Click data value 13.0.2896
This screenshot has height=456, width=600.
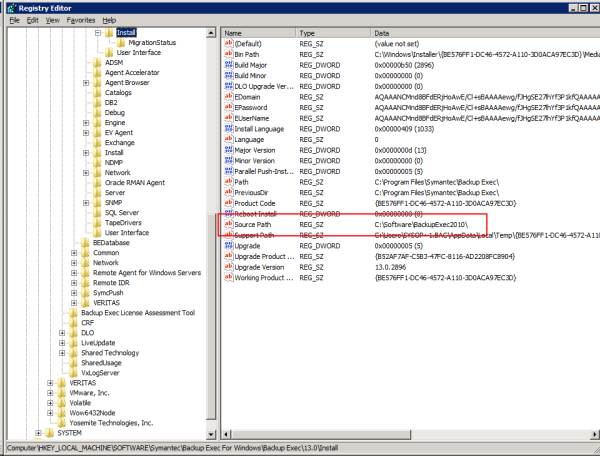pos(391,267)
